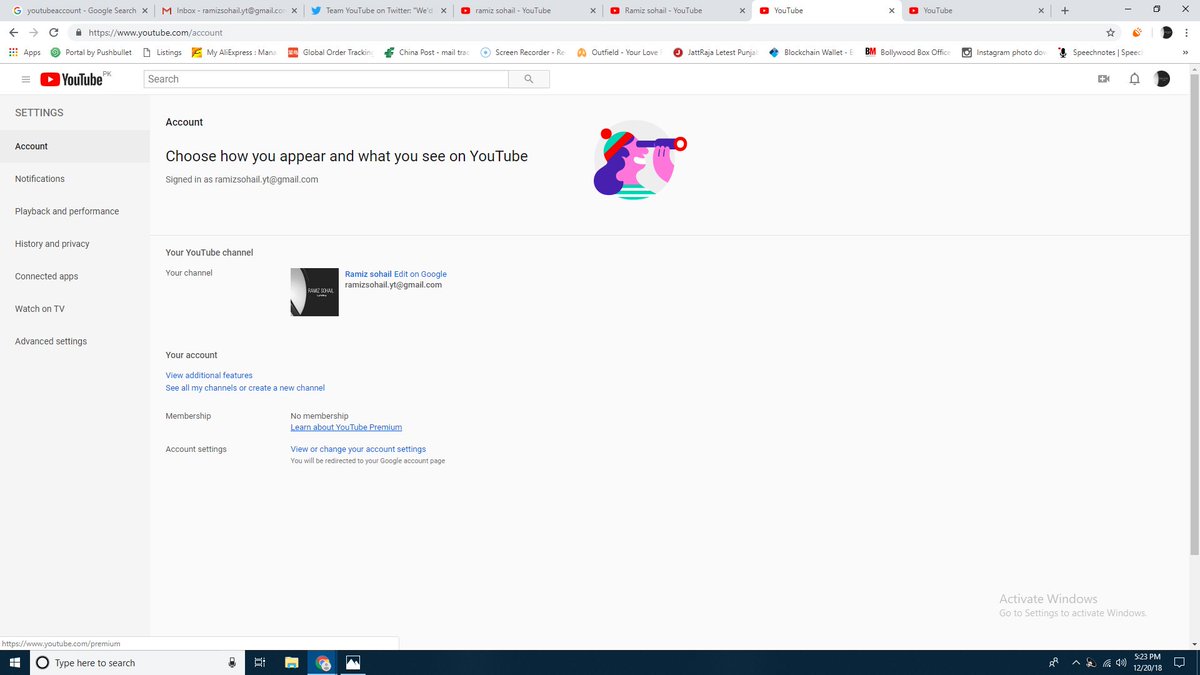This screenshot has height=675, width=1200.
Task: Open the Outfield Your Love bookmark
Action: 619,52
